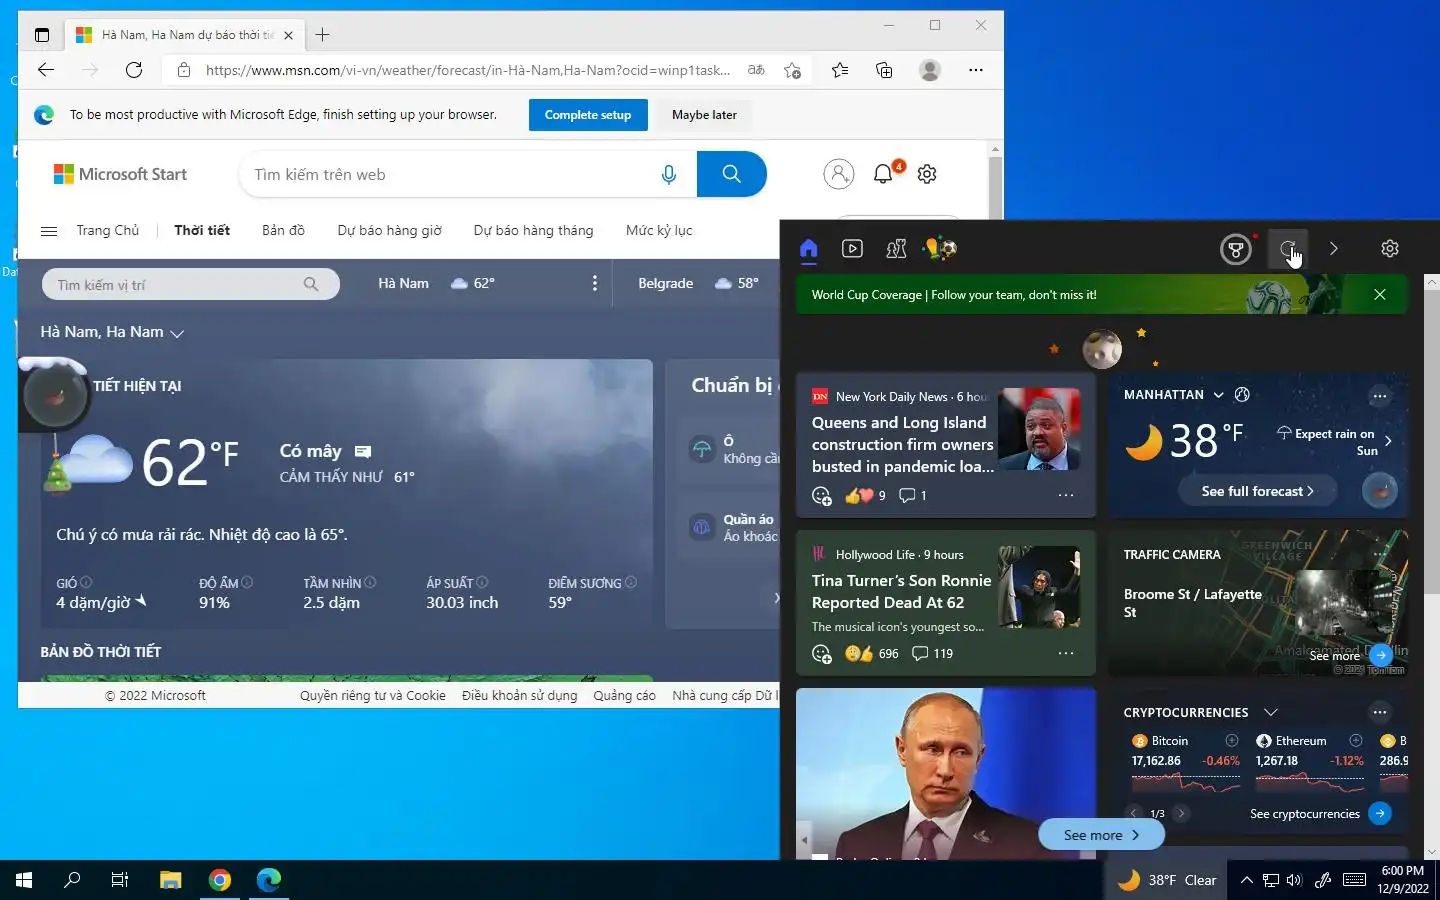Image resolution: width=1440 pixels, height=900 pixels.
Task: Open the World Cup trophy tab
Action: [x=940, y=249]
